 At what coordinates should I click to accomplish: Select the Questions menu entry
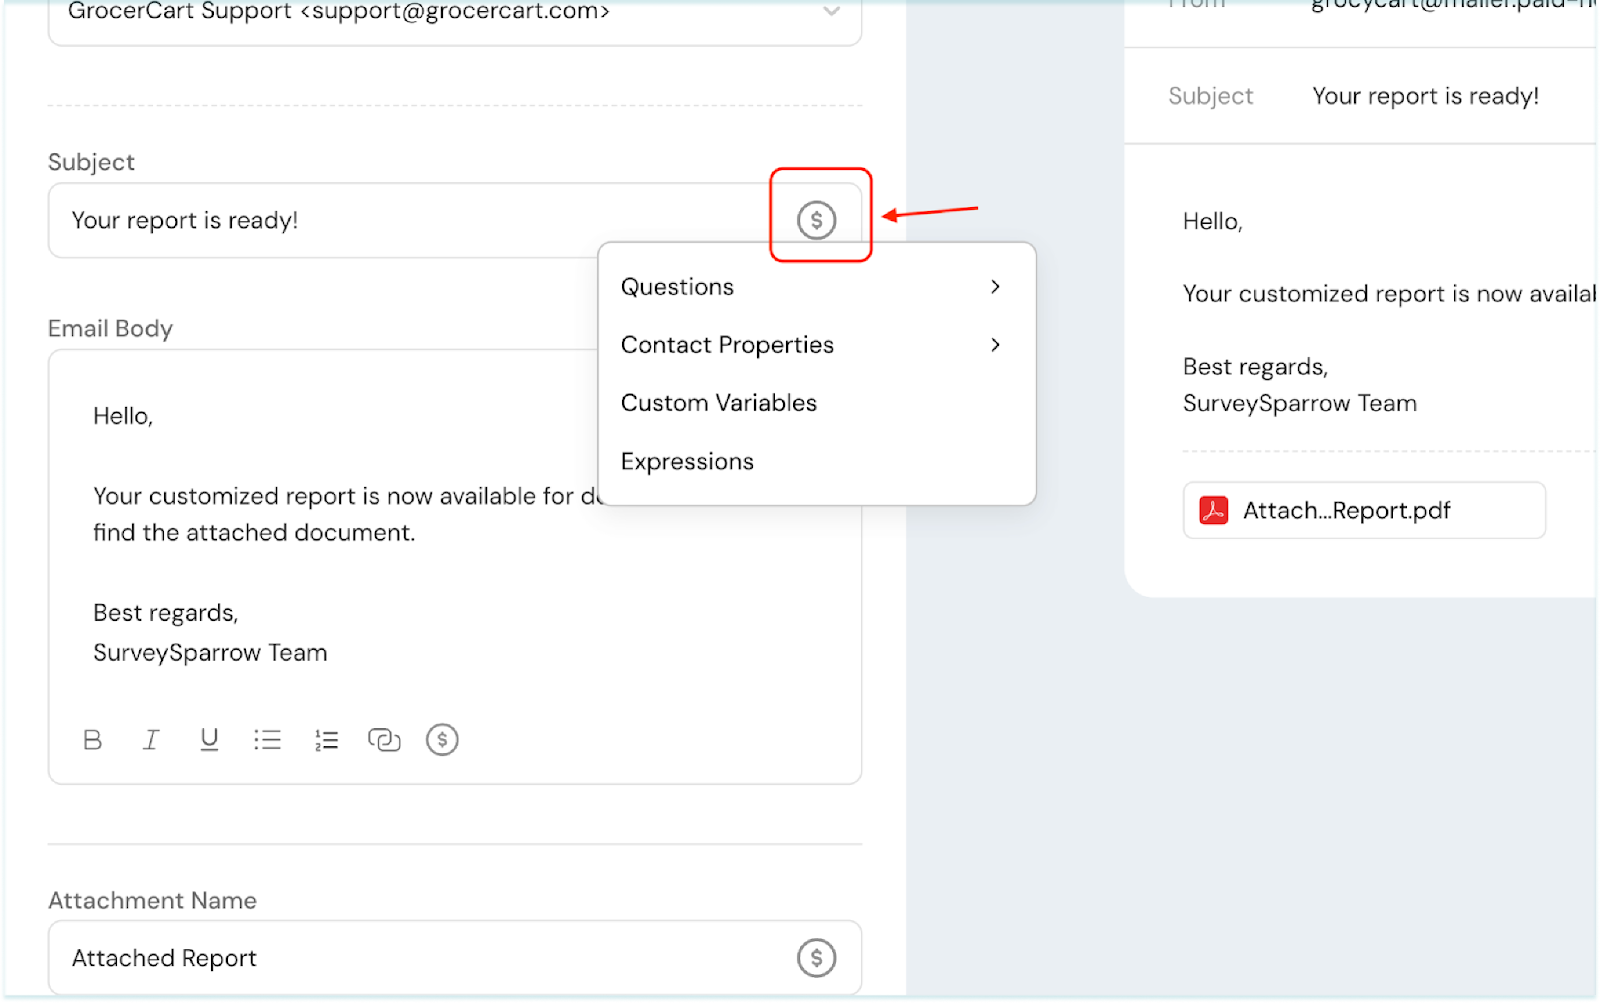pos(677,287)
